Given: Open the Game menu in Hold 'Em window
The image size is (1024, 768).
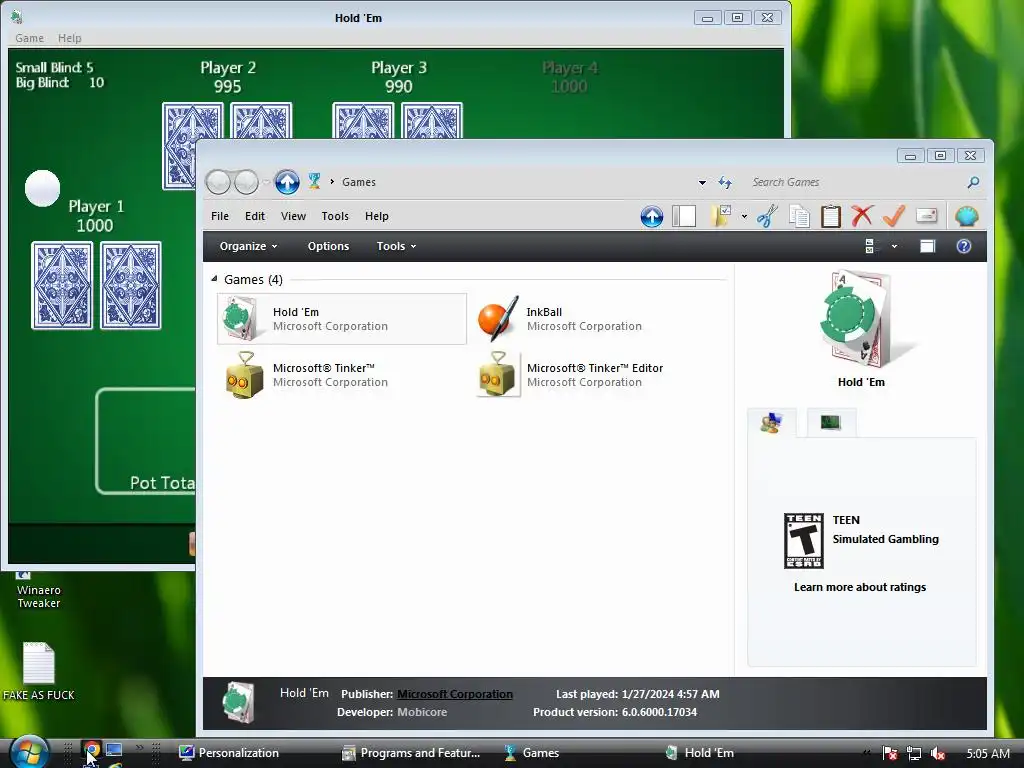Looking at the screenshot, I should [x=29, y=38].
